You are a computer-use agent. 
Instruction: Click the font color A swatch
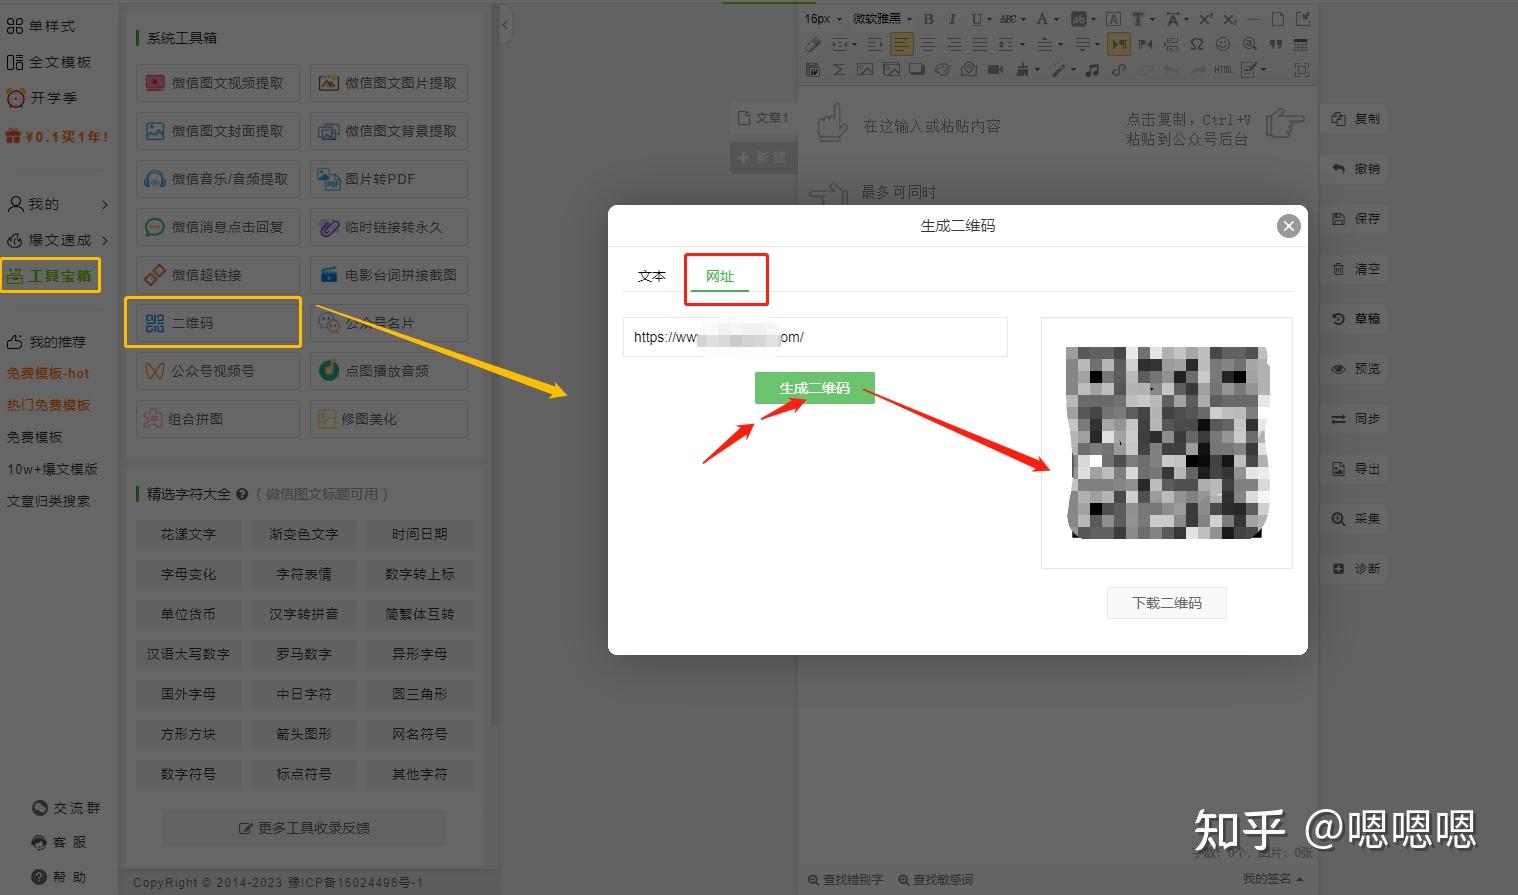pos(1042,19)
